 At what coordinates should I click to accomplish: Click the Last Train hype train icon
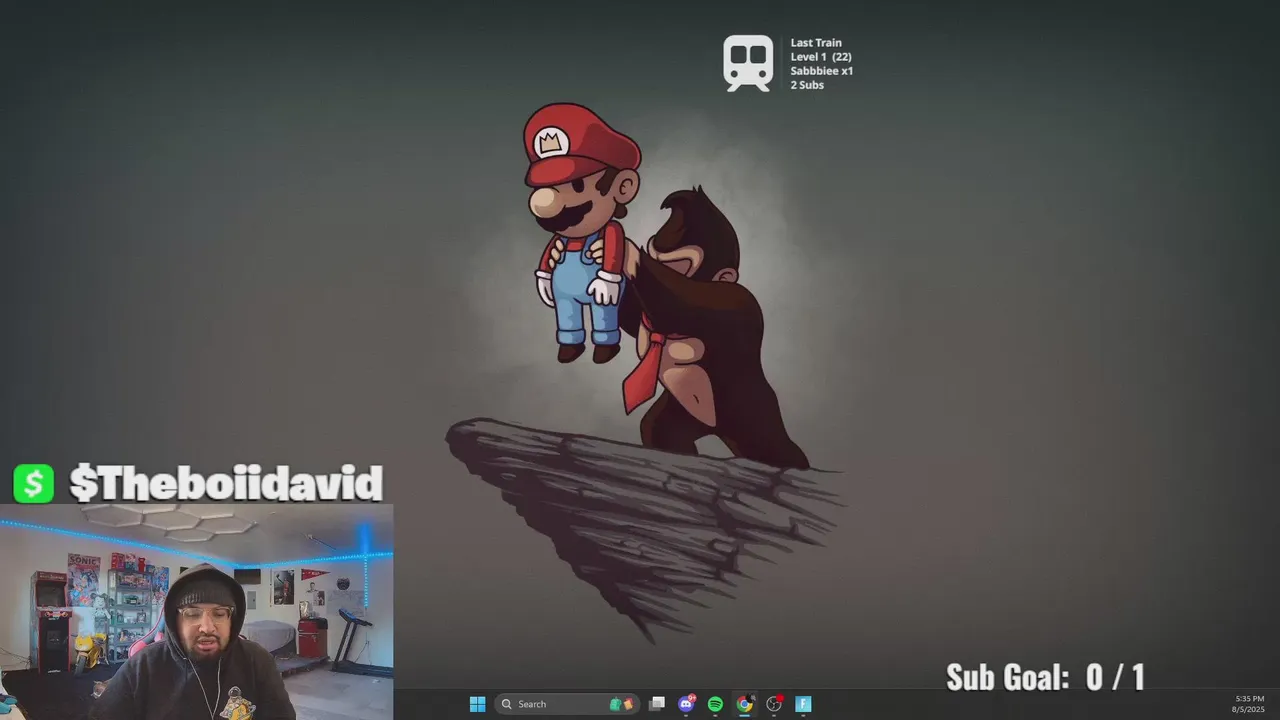748,64
